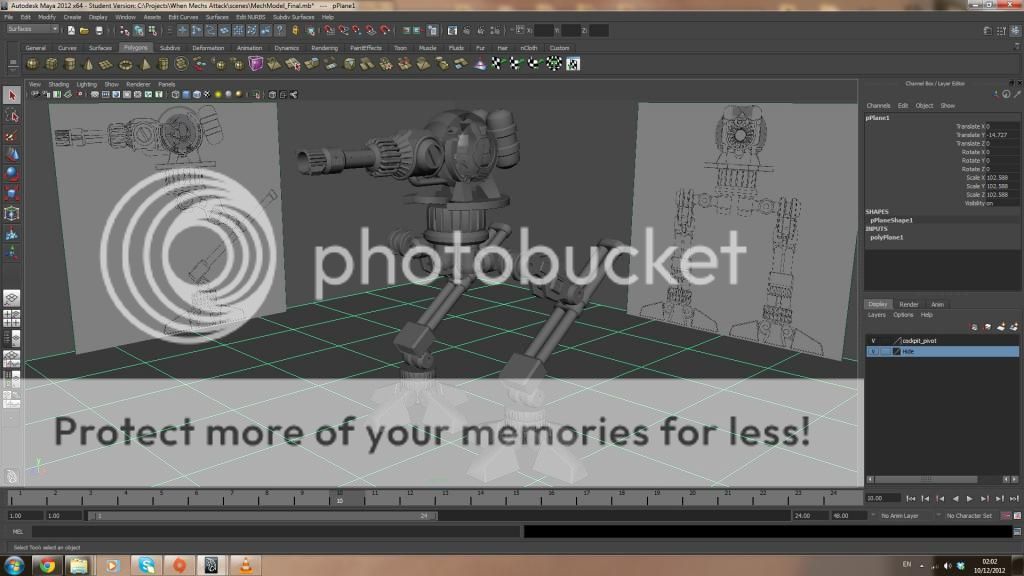Toggle display type box of Hide layer
1024x576 pixels.
885,352
